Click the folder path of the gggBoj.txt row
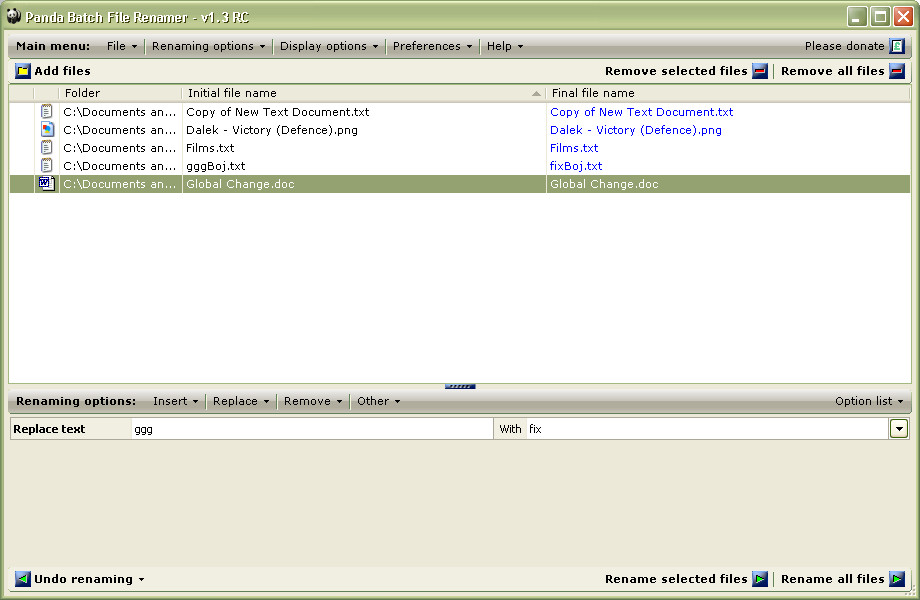This screenshot has height=600, width=920. pos(120,166)
